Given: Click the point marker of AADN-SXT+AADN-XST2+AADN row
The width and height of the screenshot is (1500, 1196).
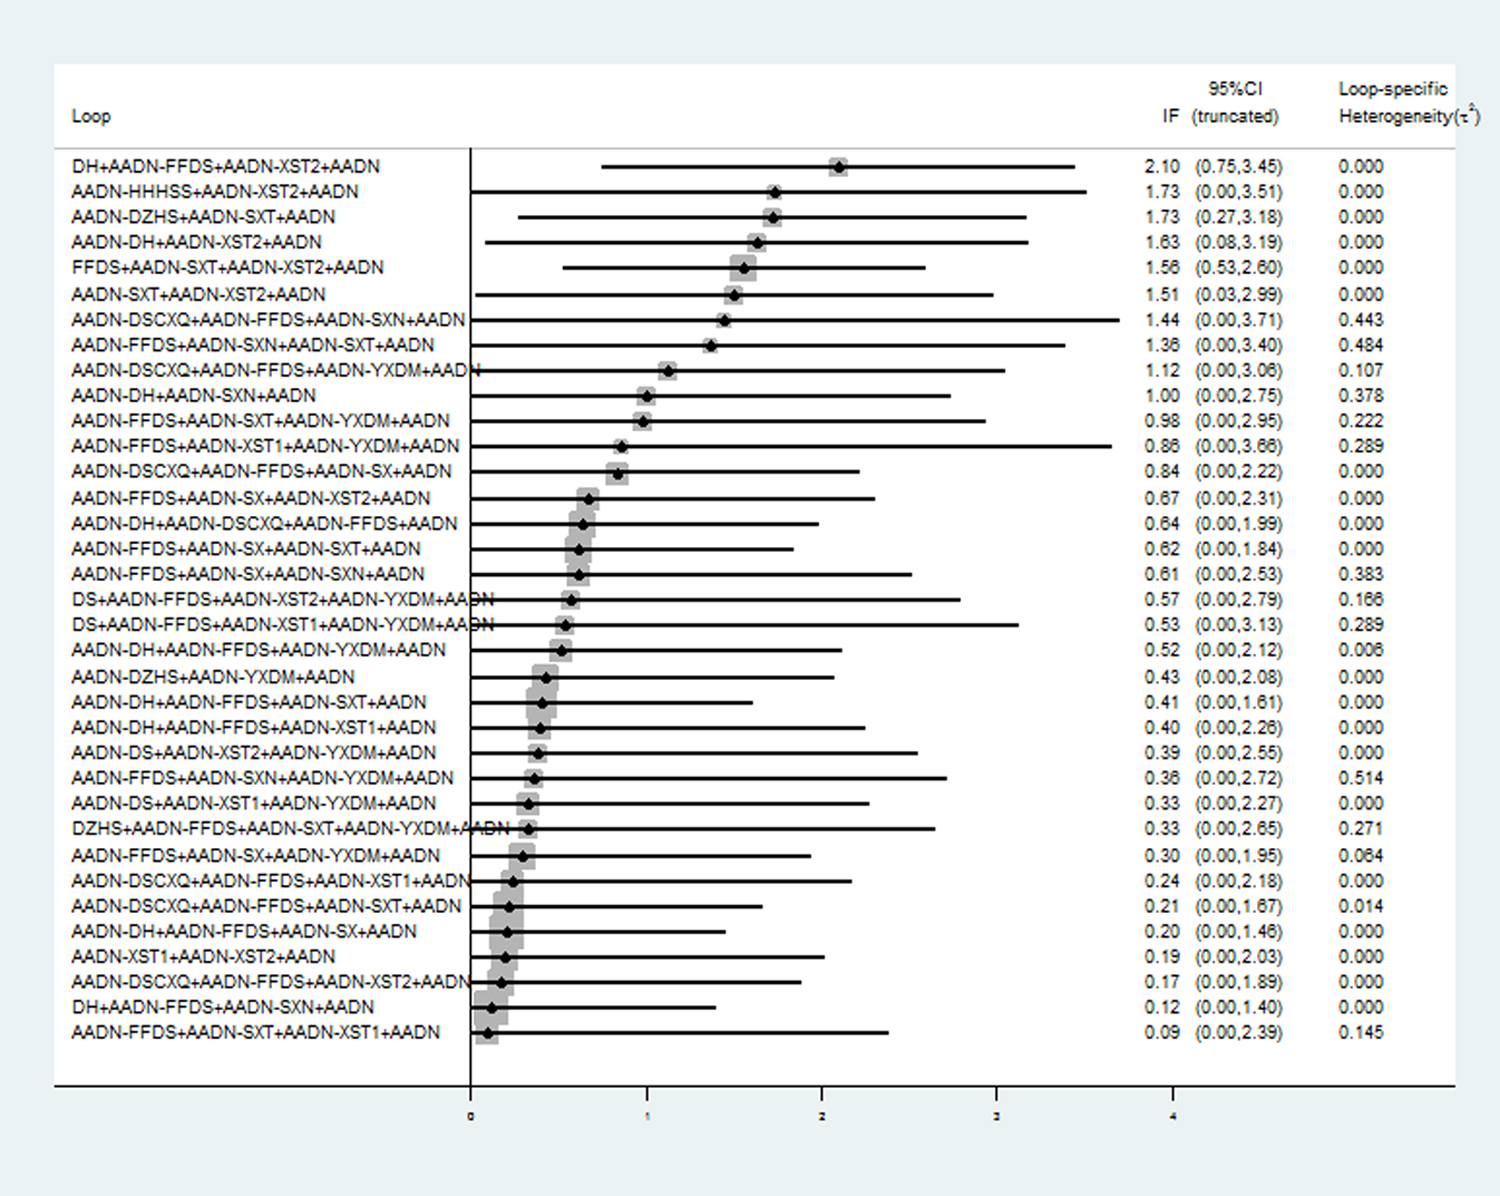Looking at the screenshot, I should pyautogui.click(x=733, y=295).
